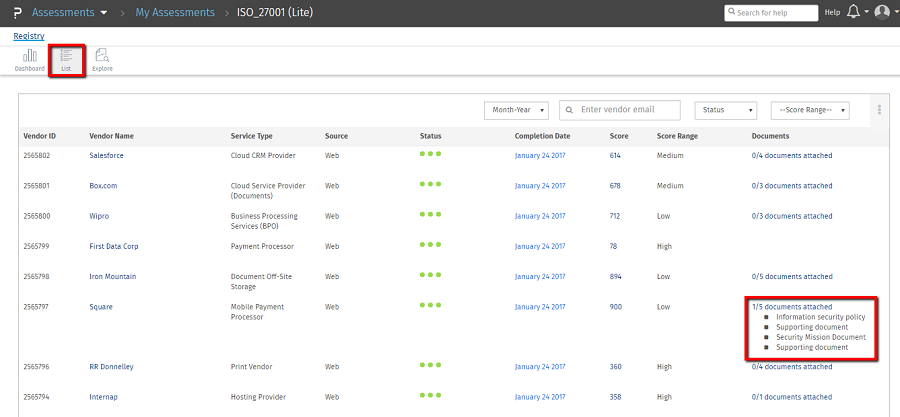Open Information security policy document
The width and height of the screenshot is (900, 417).
click(820, 317)
